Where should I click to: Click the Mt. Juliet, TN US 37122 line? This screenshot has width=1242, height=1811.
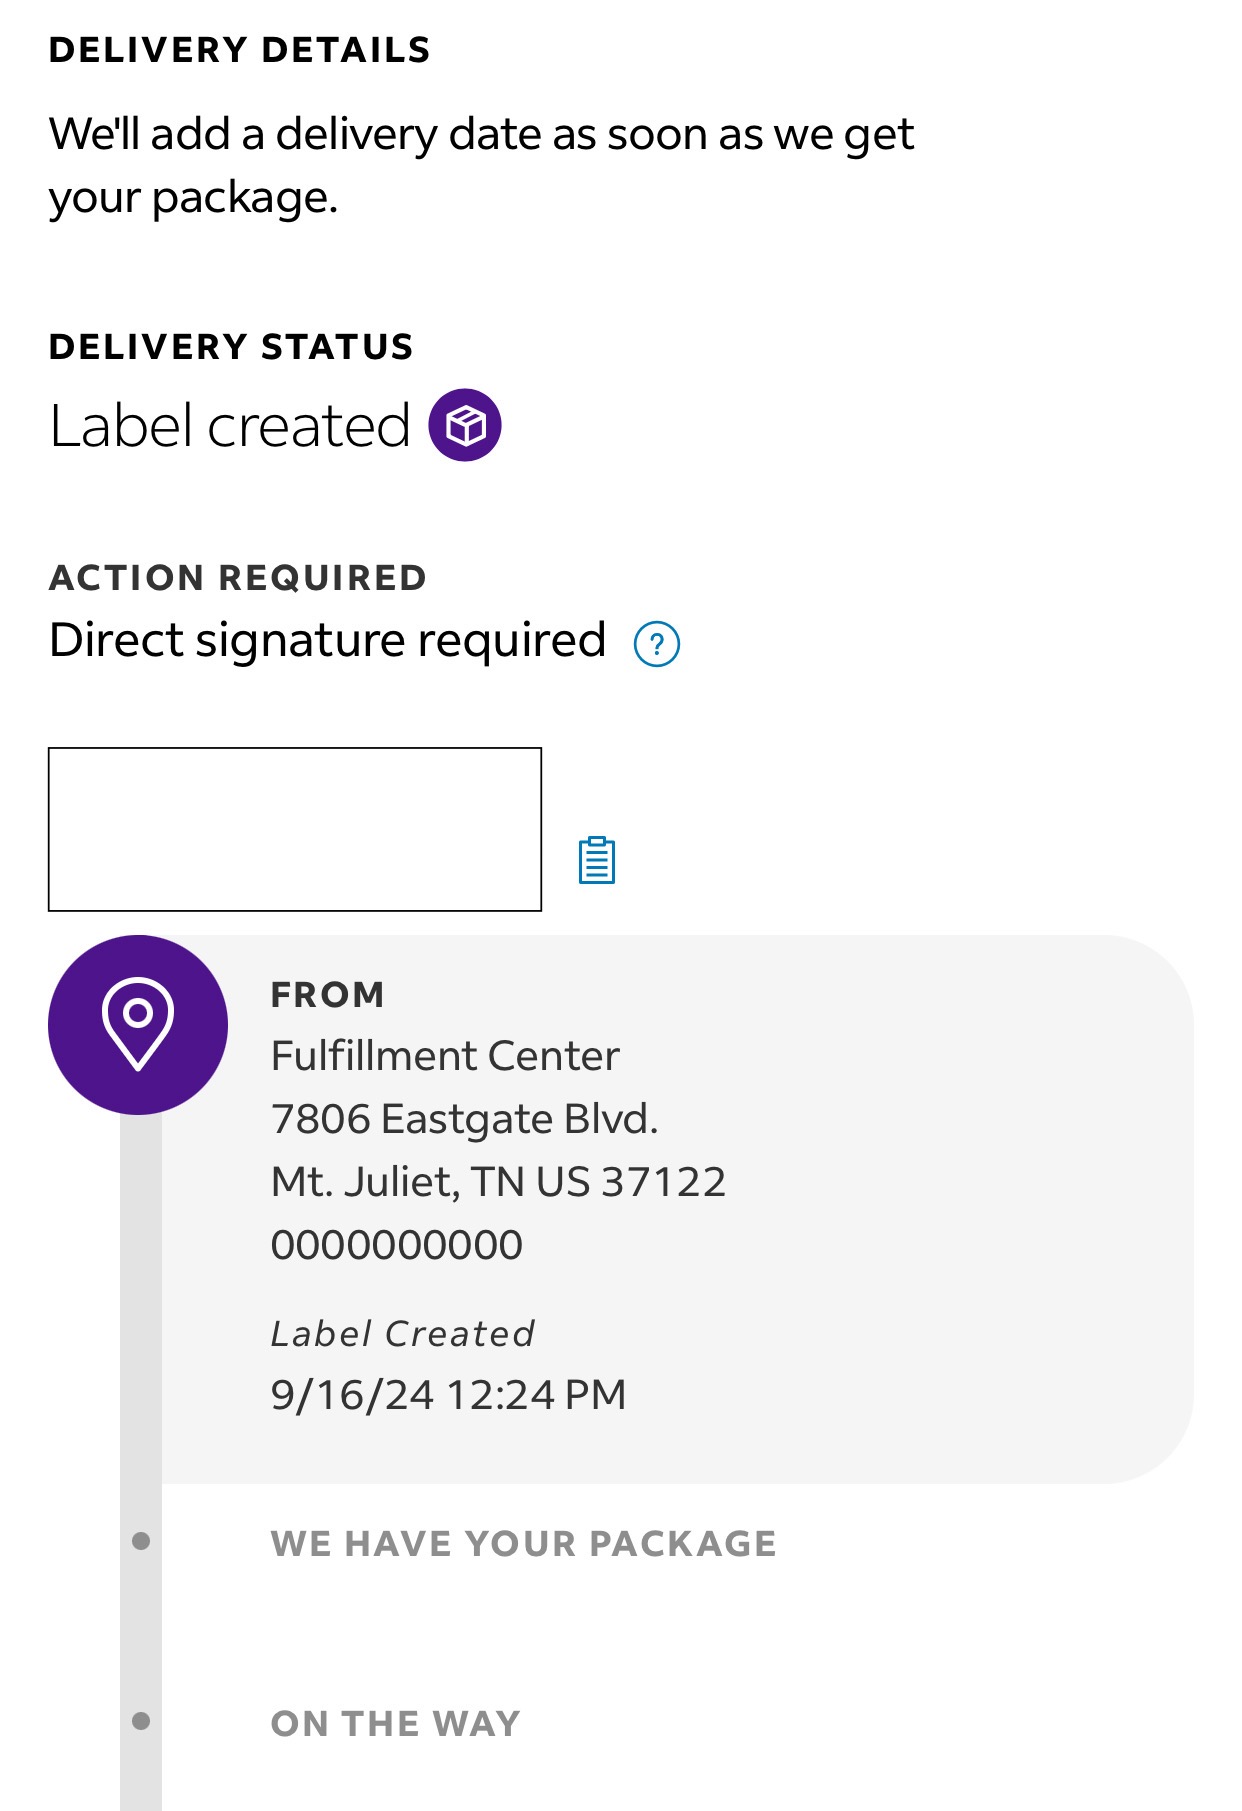point(498,1182)
